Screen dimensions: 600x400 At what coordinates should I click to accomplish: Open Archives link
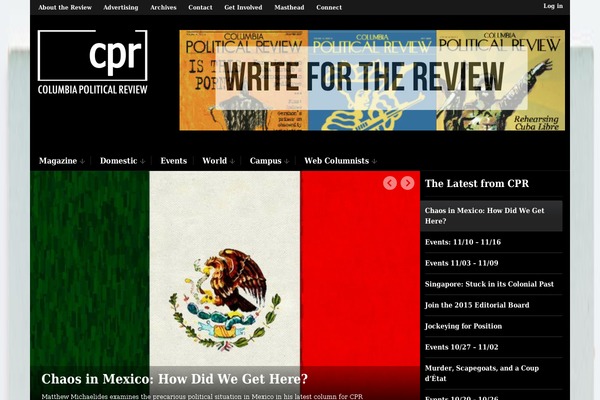coord(163,7)
